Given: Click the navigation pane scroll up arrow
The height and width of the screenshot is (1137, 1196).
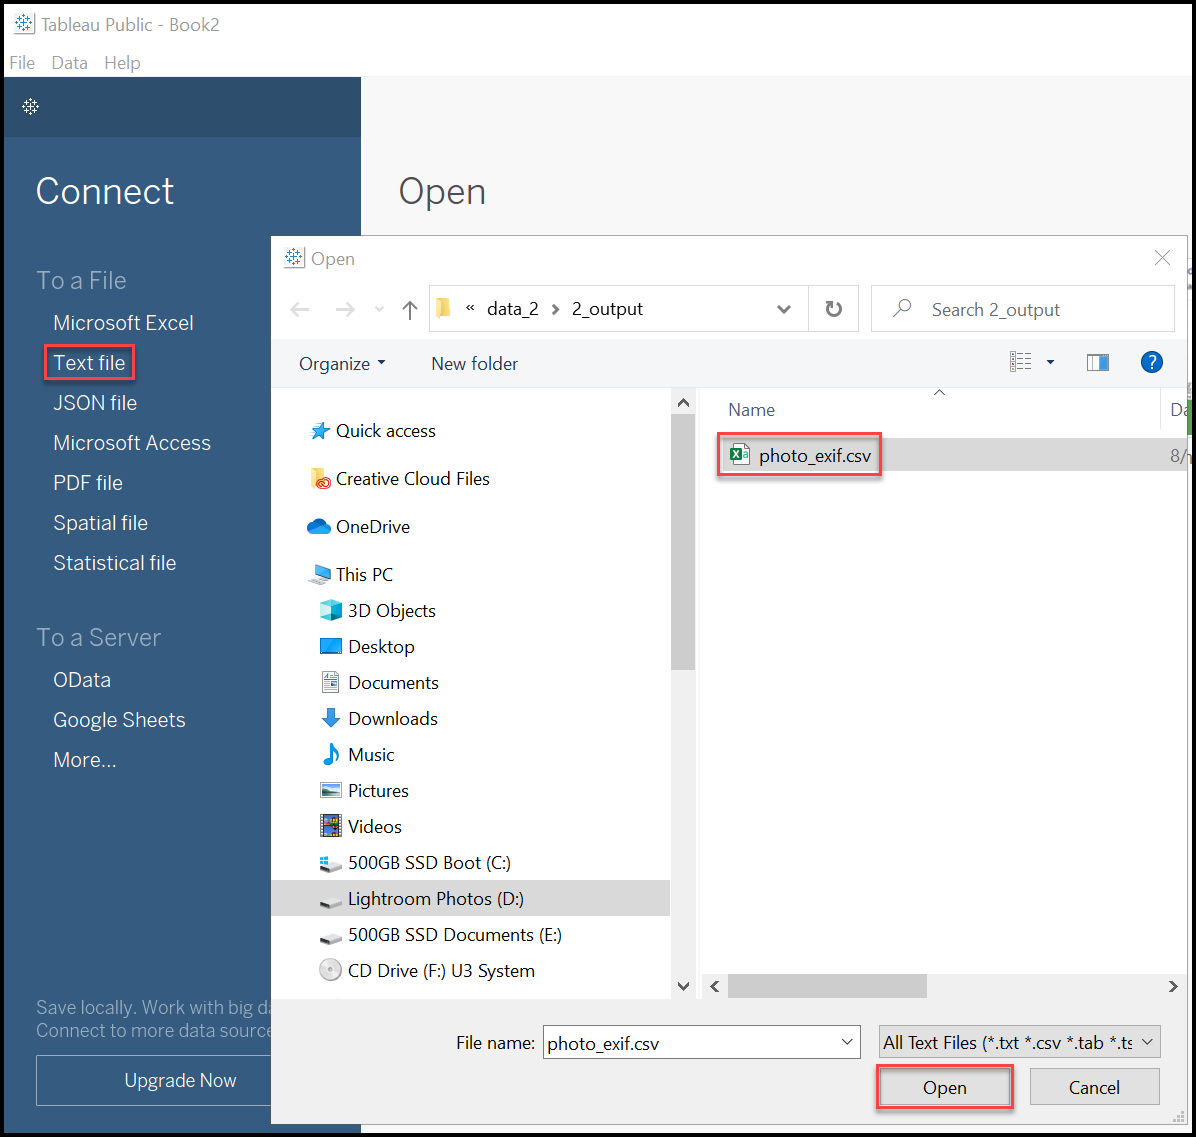Looking at the screenshot, I should [x=683, y=403].
